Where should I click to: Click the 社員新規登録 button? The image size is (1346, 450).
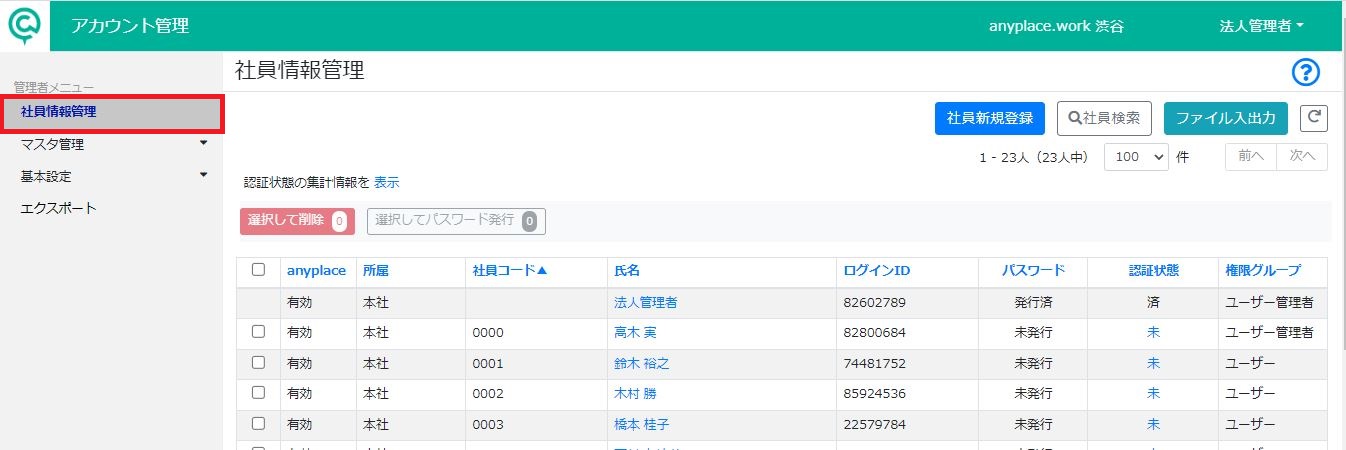(x=990, y=118)
